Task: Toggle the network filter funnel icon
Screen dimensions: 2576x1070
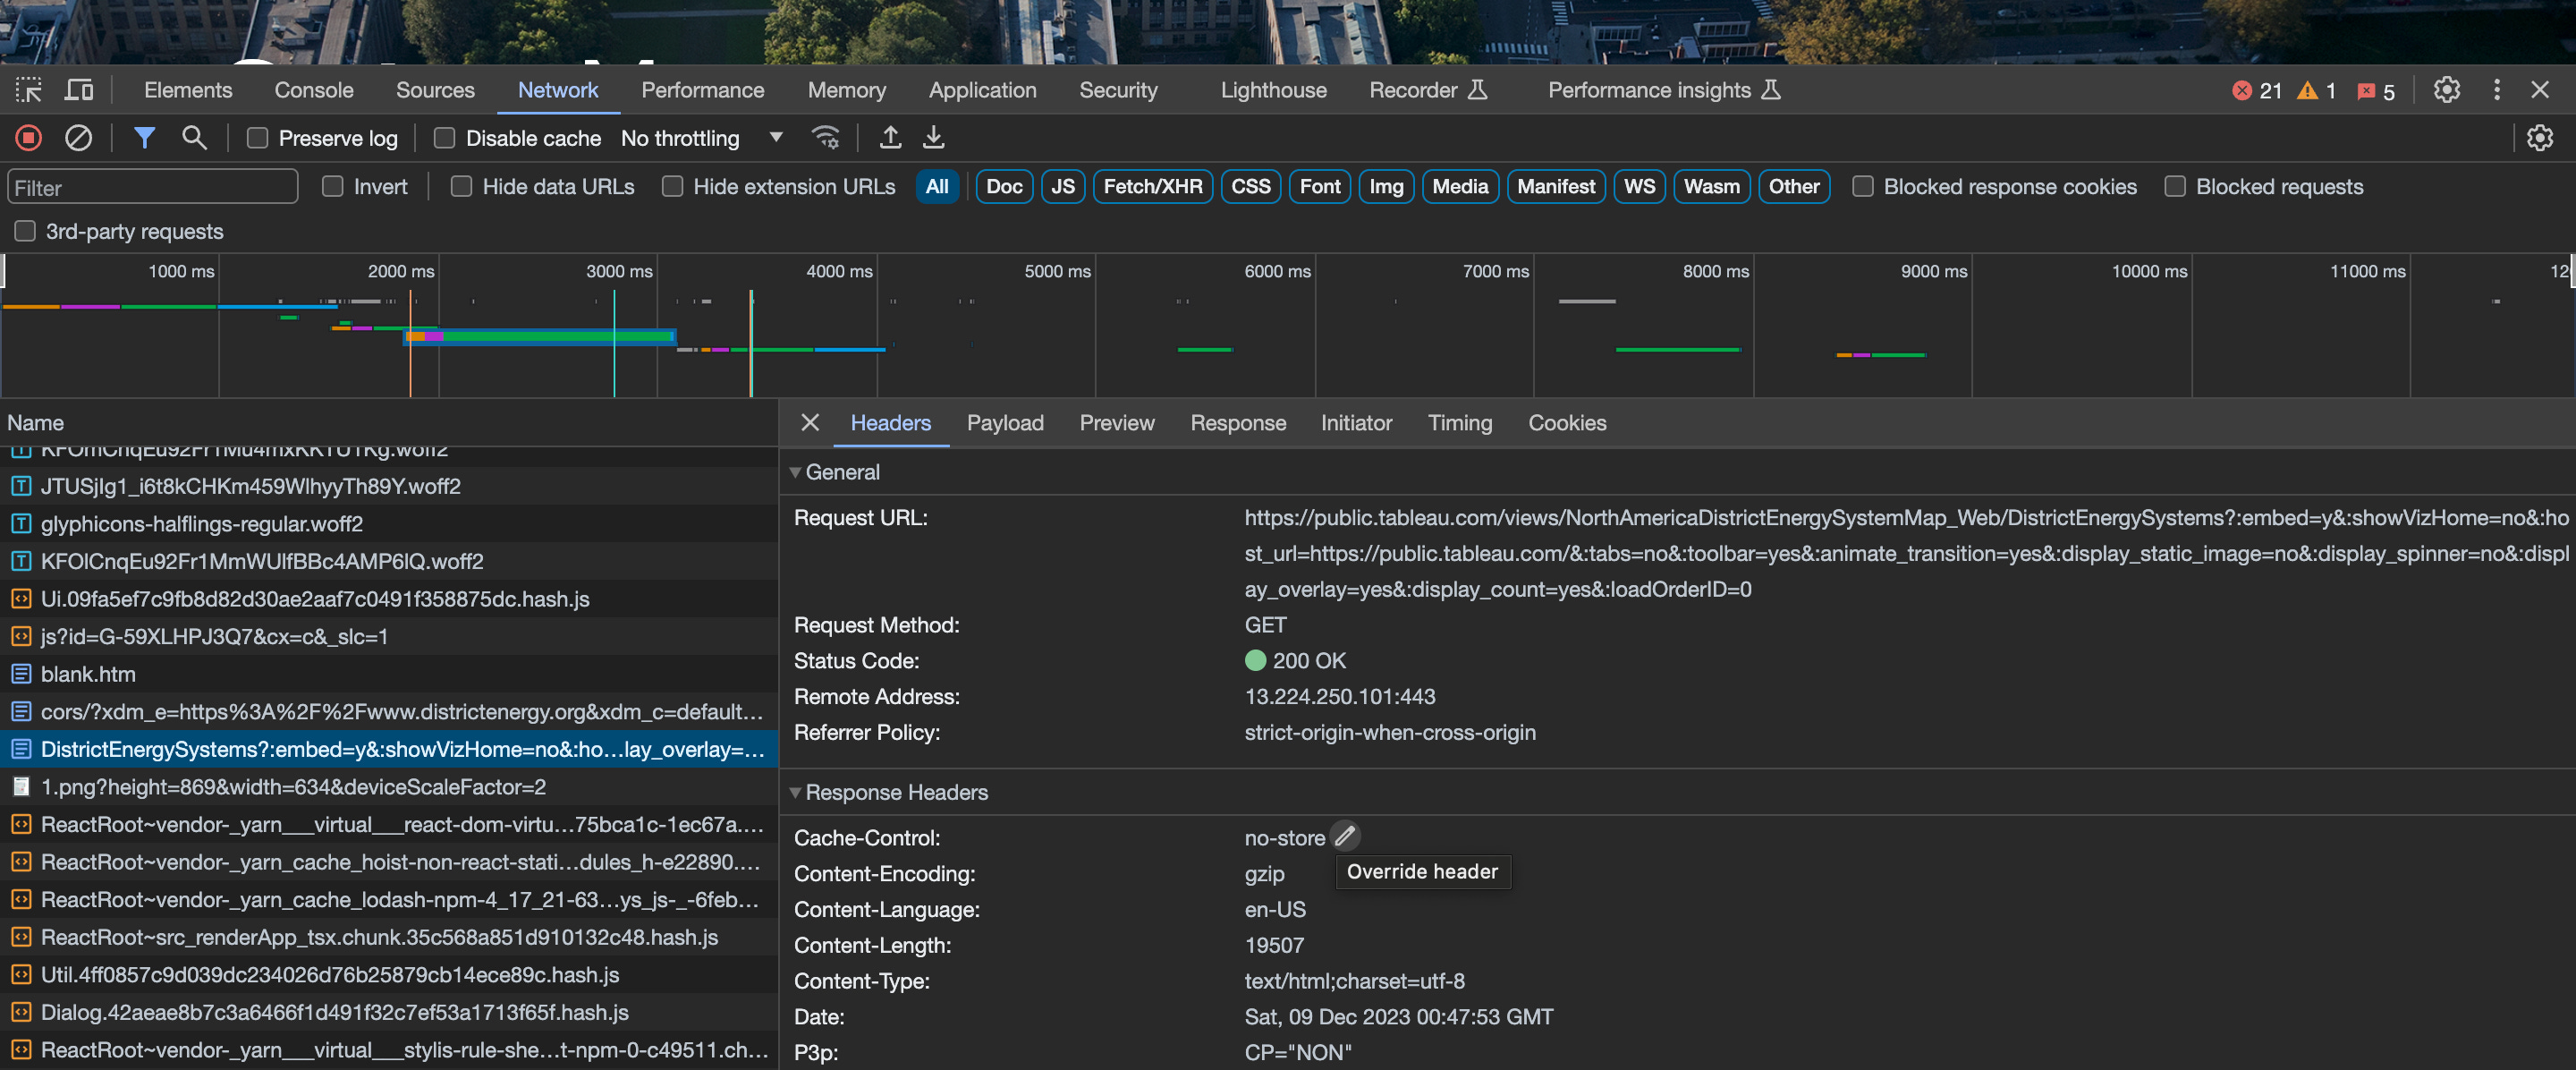Action: pyautogui.click(x=144, y=138)
